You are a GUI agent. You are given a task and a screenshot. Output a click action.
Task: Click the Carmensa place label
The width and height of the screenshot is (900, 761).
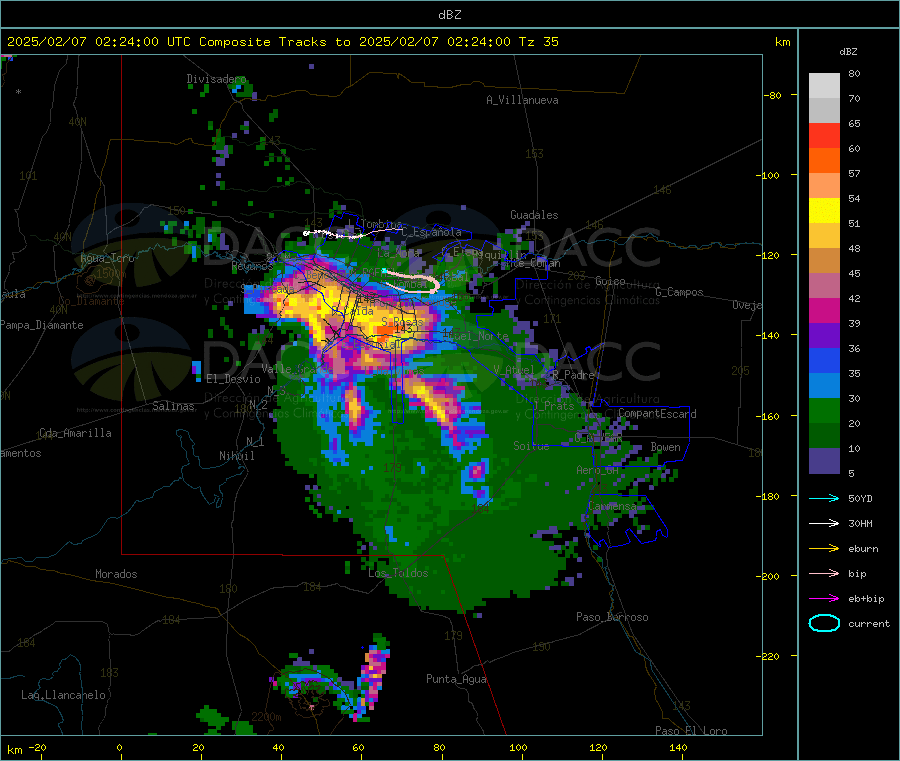tap(612, 506)
